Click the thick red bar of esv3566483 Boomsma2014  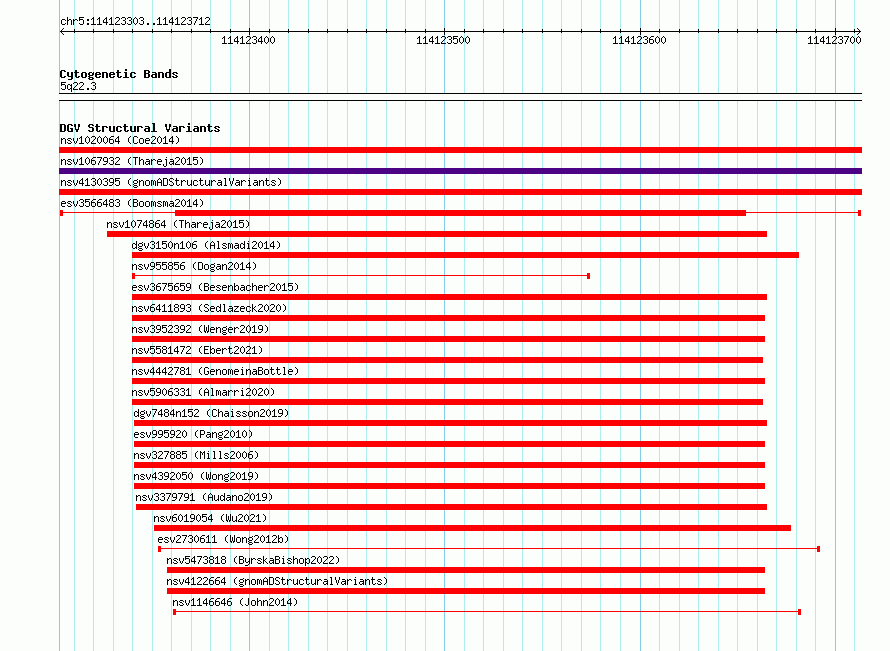[x=460, y=213]
